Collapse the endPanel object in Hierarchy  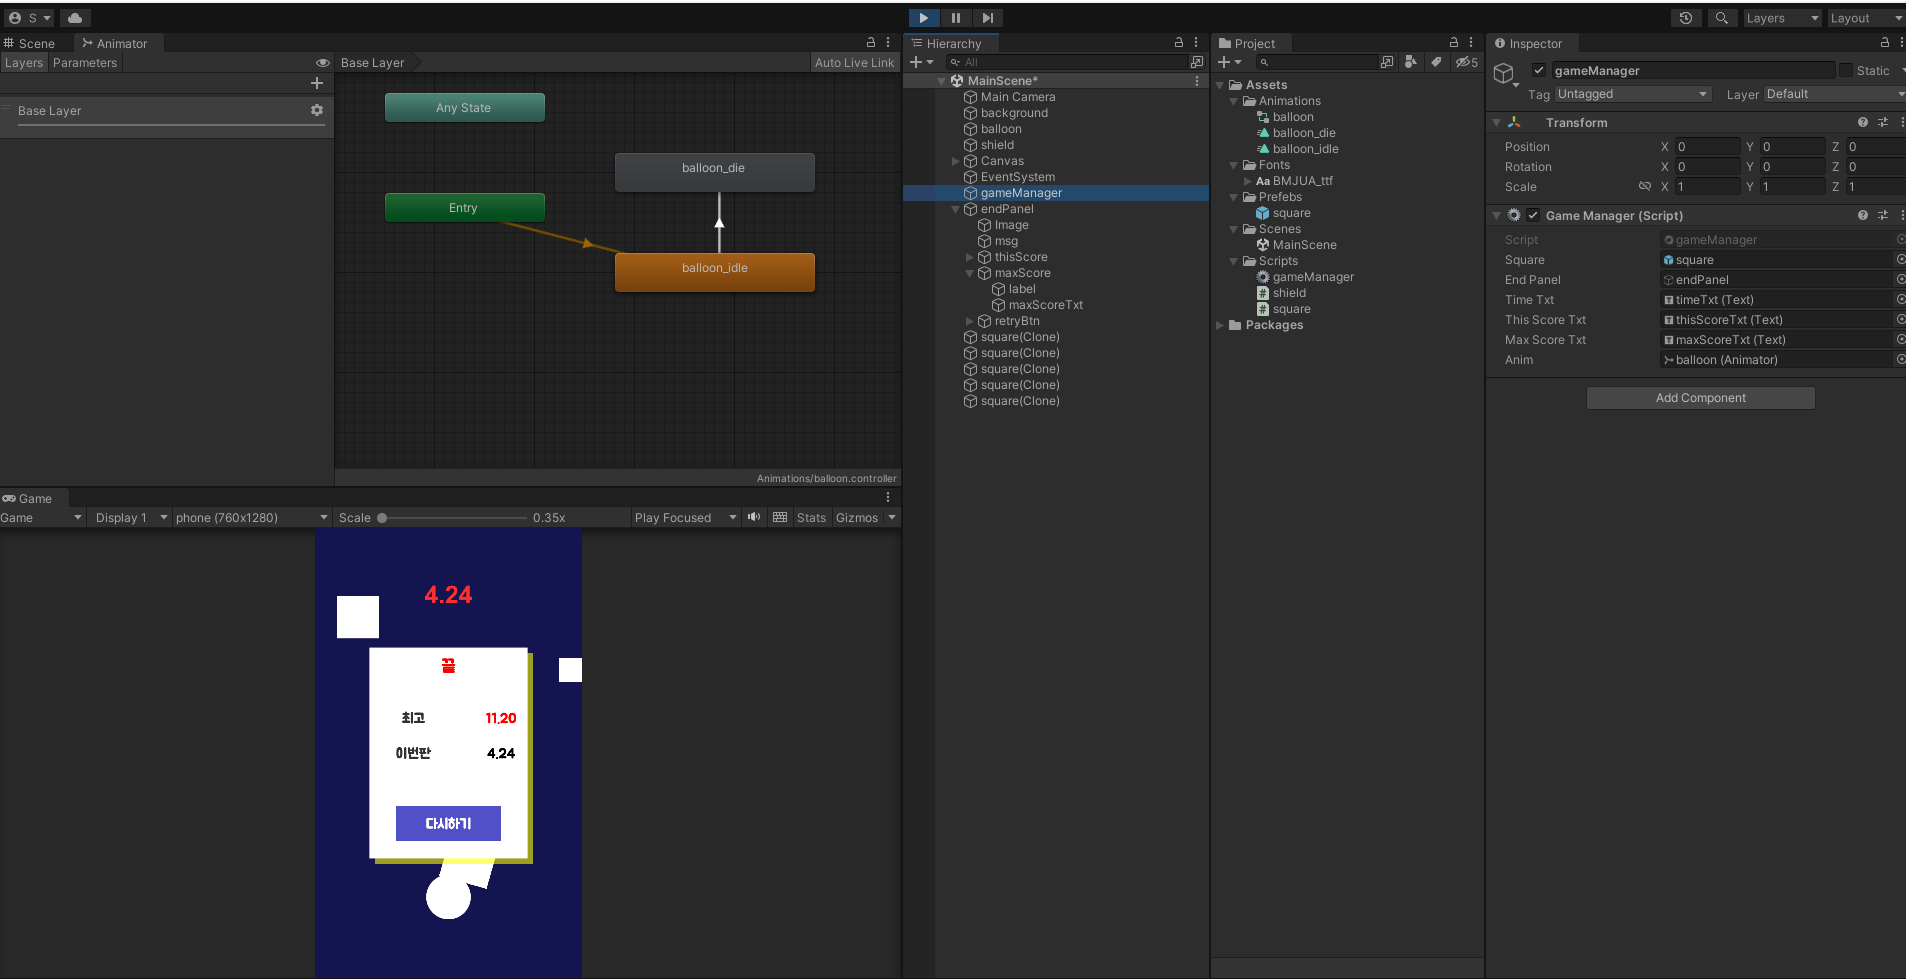[956, 209]
